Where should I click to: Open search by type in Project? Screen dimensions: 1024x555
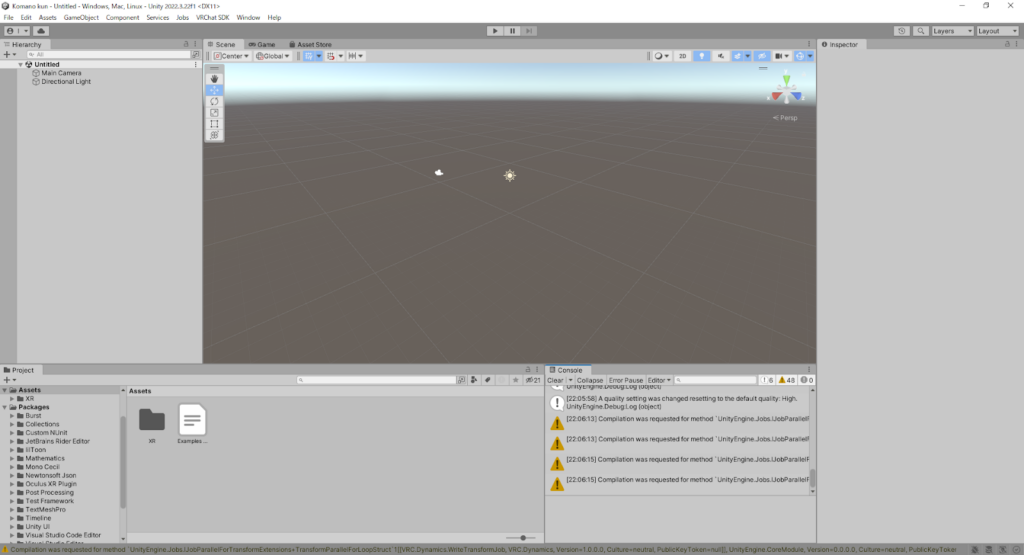pyautogui.click(x=474, y=380)
